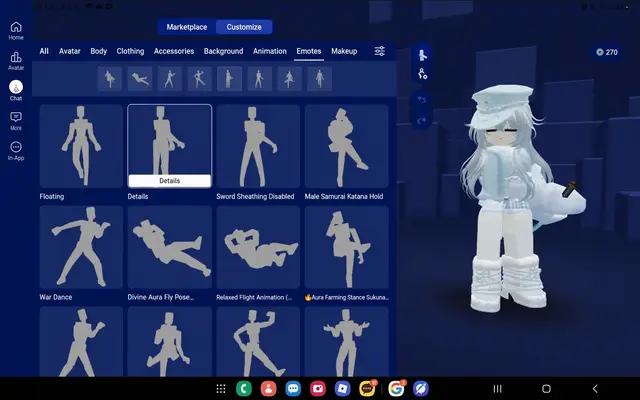Select the first equipped emote slot
This screenshot has width=640, height=400.
tap(110, 79)
